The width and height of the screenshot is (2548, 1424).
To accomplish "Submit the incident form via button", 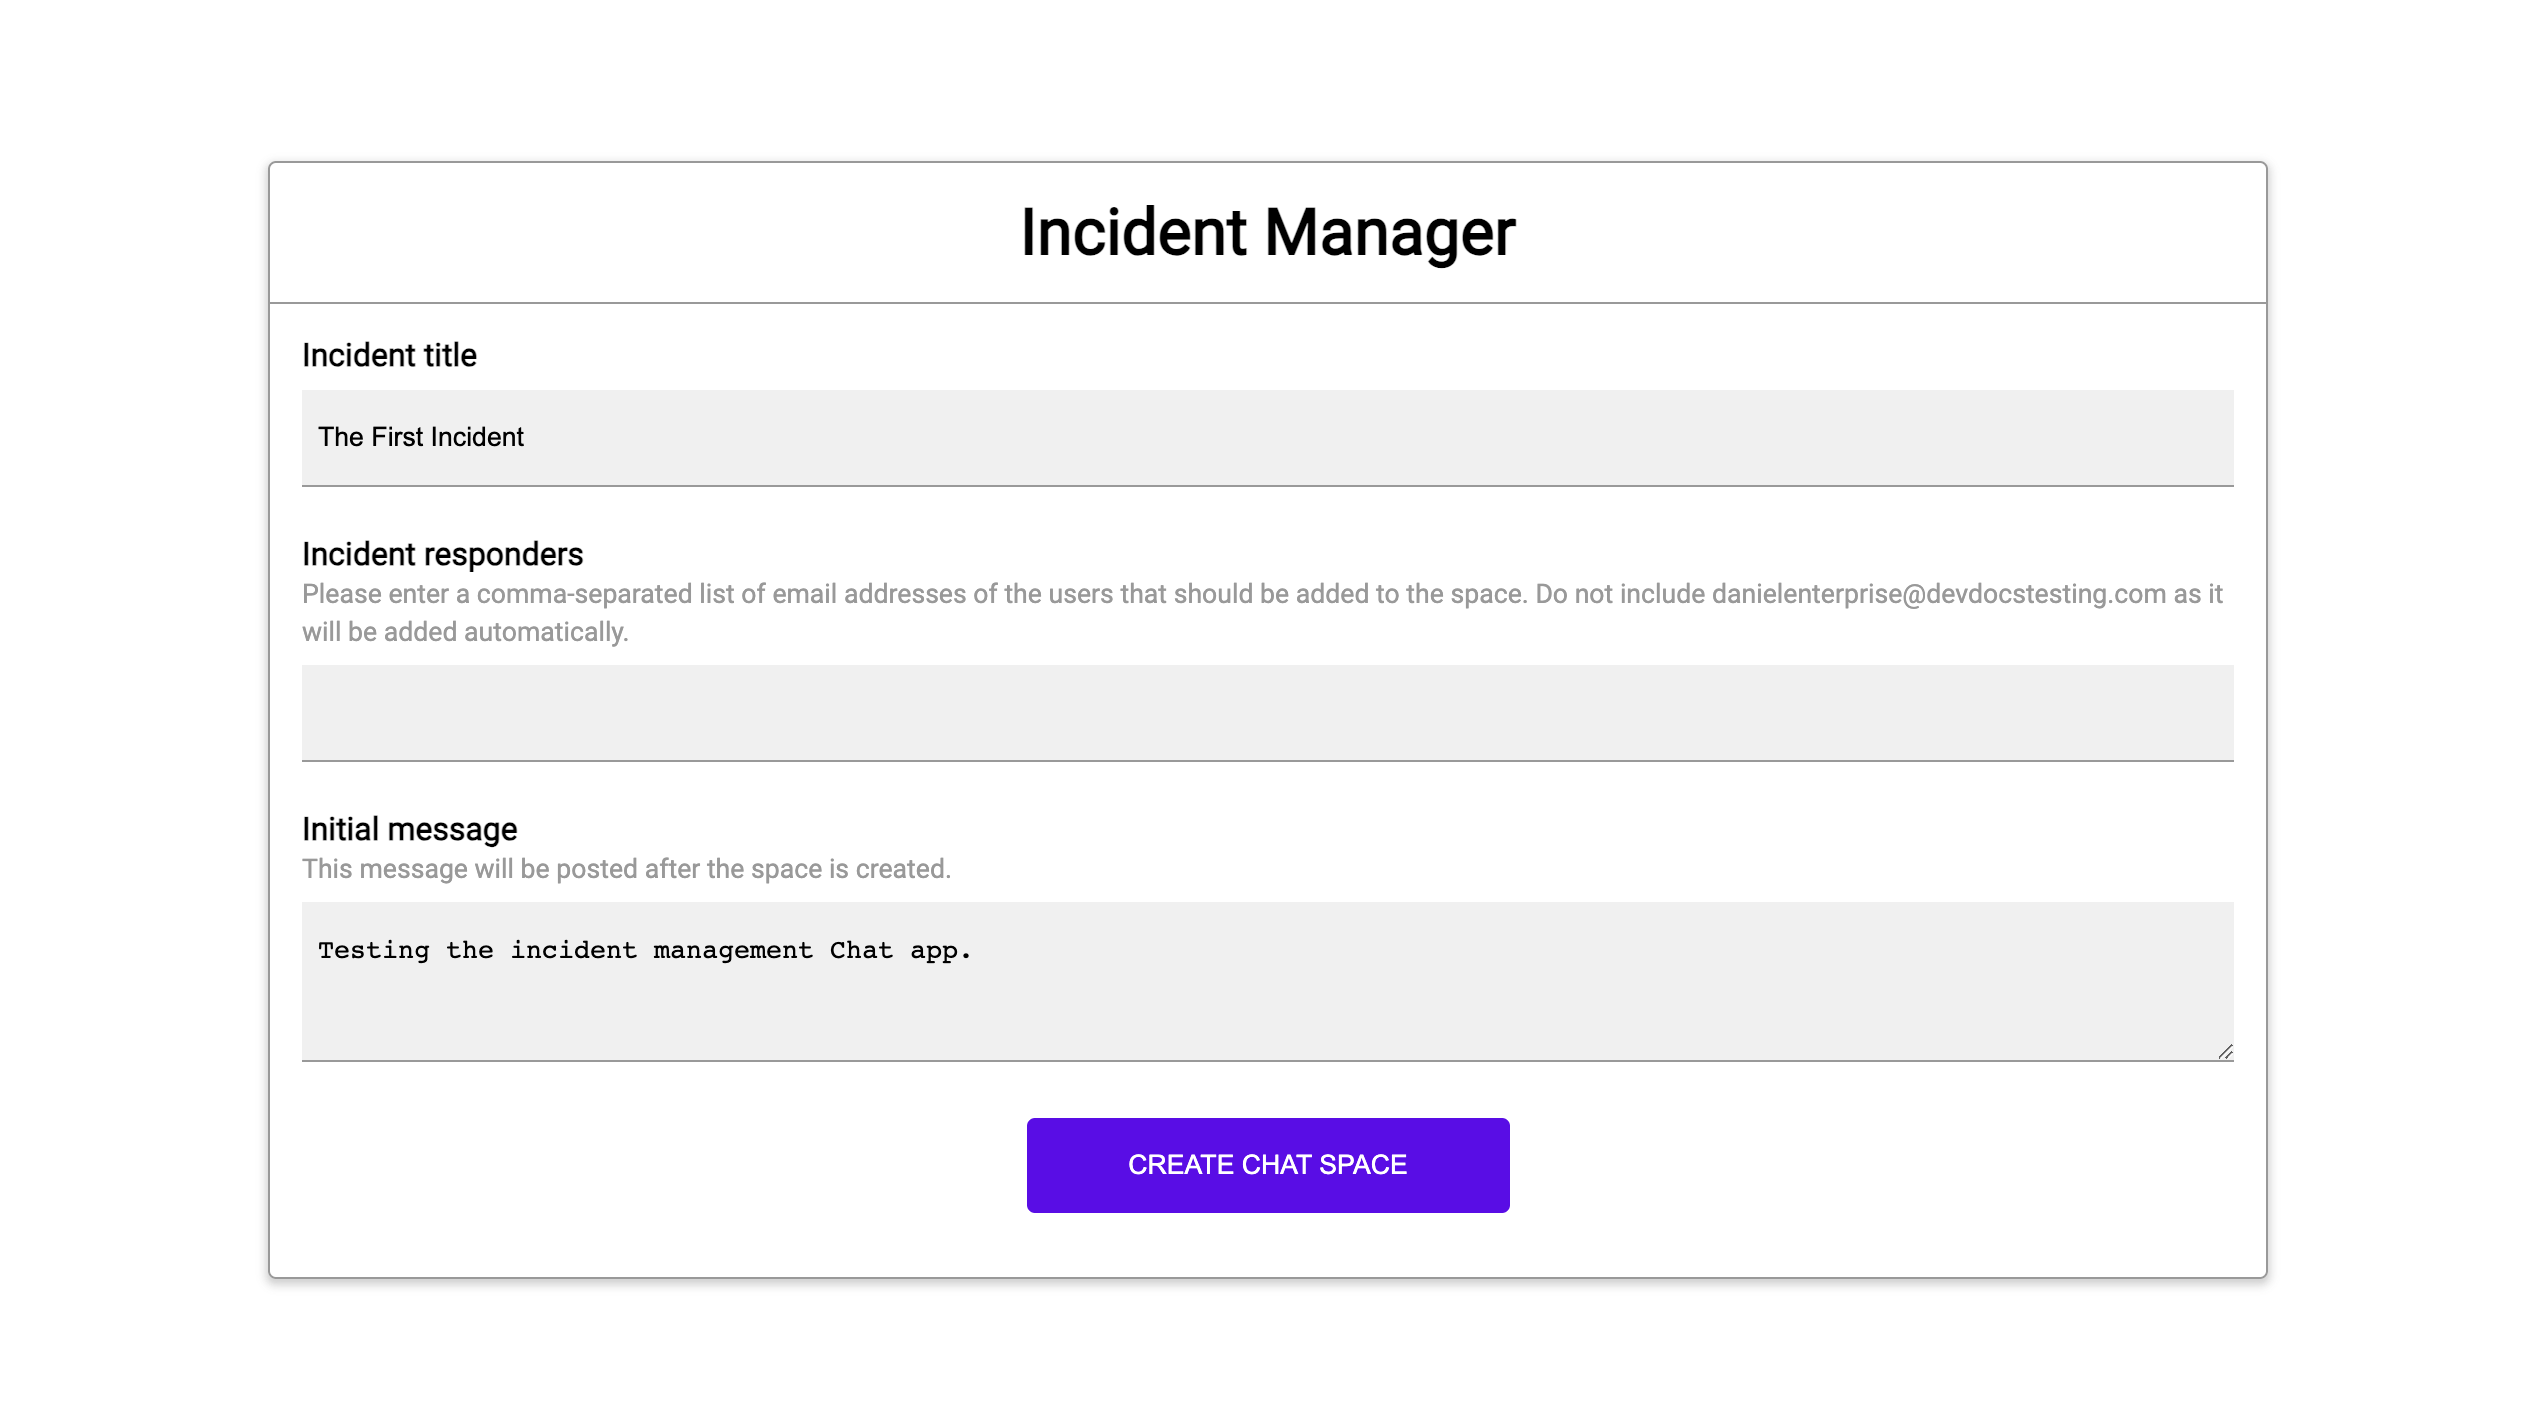I will click(1267, 1163).
